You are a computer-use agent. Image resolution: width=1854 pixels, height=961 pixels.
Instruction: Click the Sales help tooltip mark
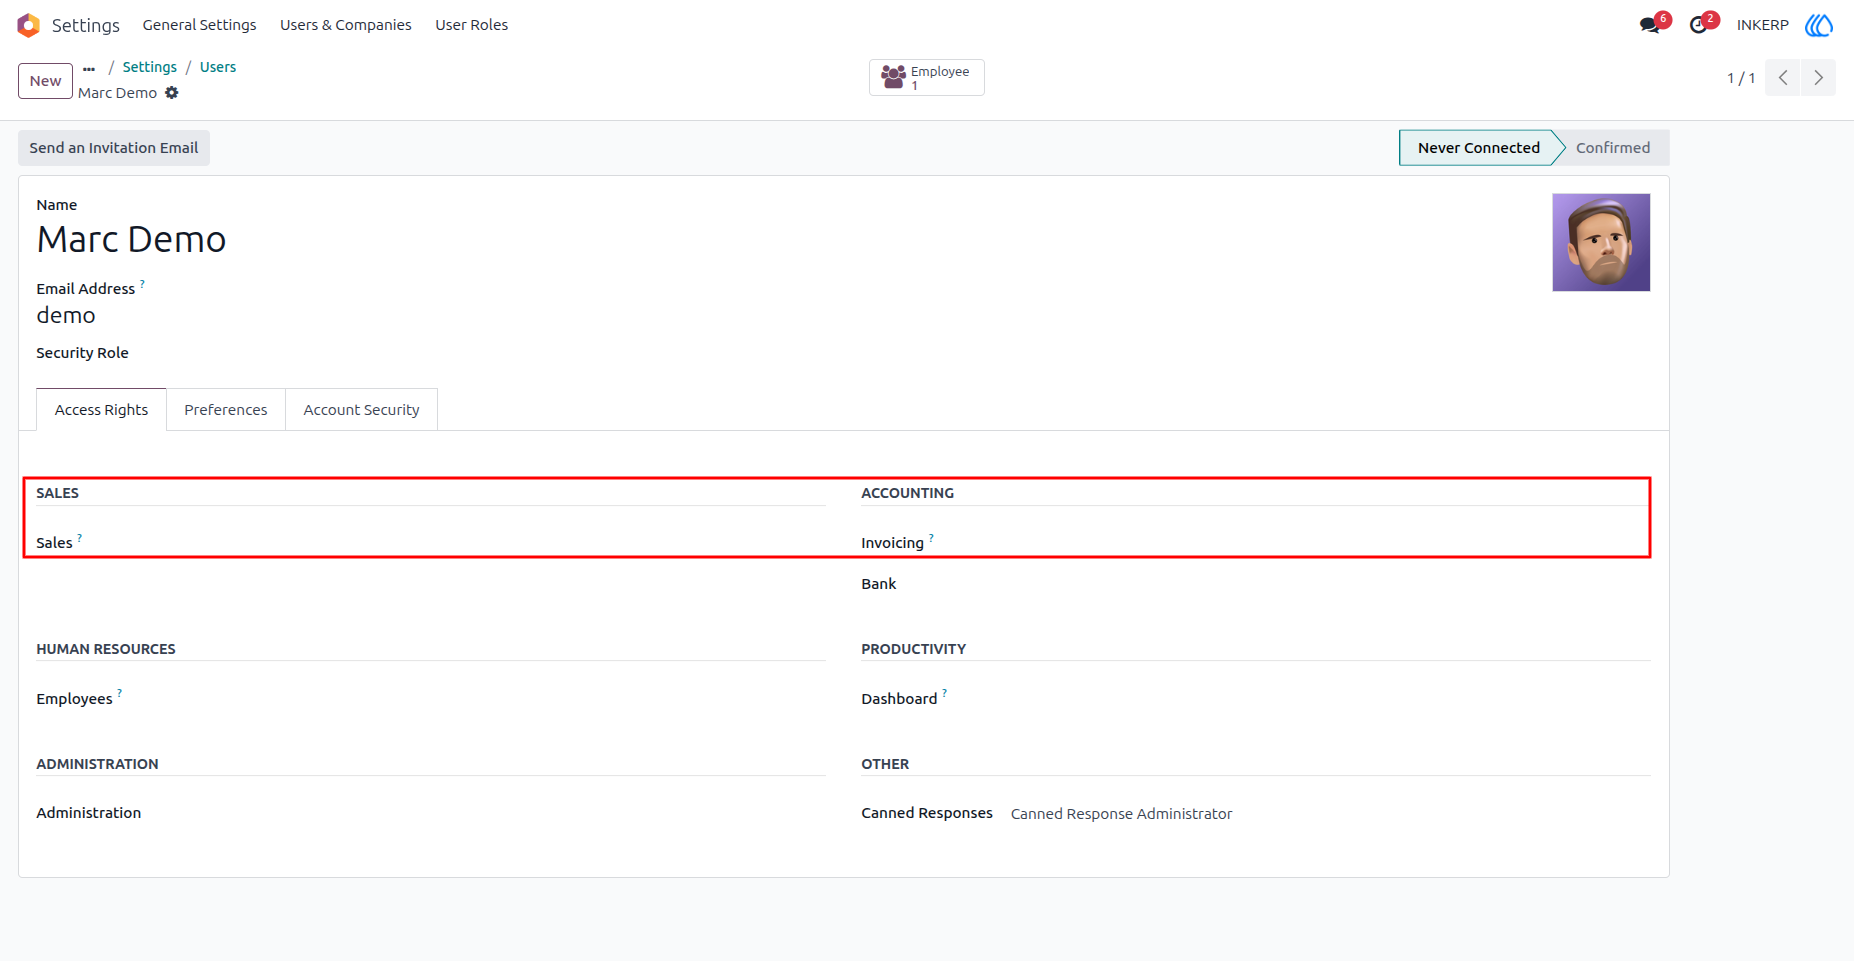pyautogui.click(x=80, y=538)
